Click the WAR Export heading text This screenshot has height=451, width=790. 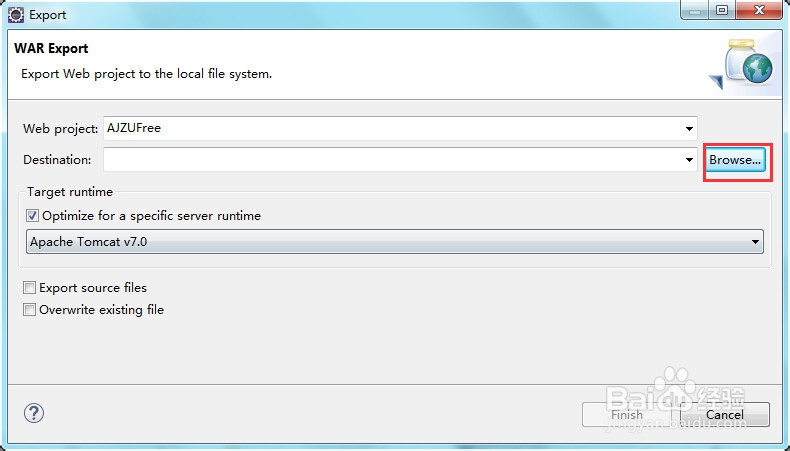pos(51,48)
